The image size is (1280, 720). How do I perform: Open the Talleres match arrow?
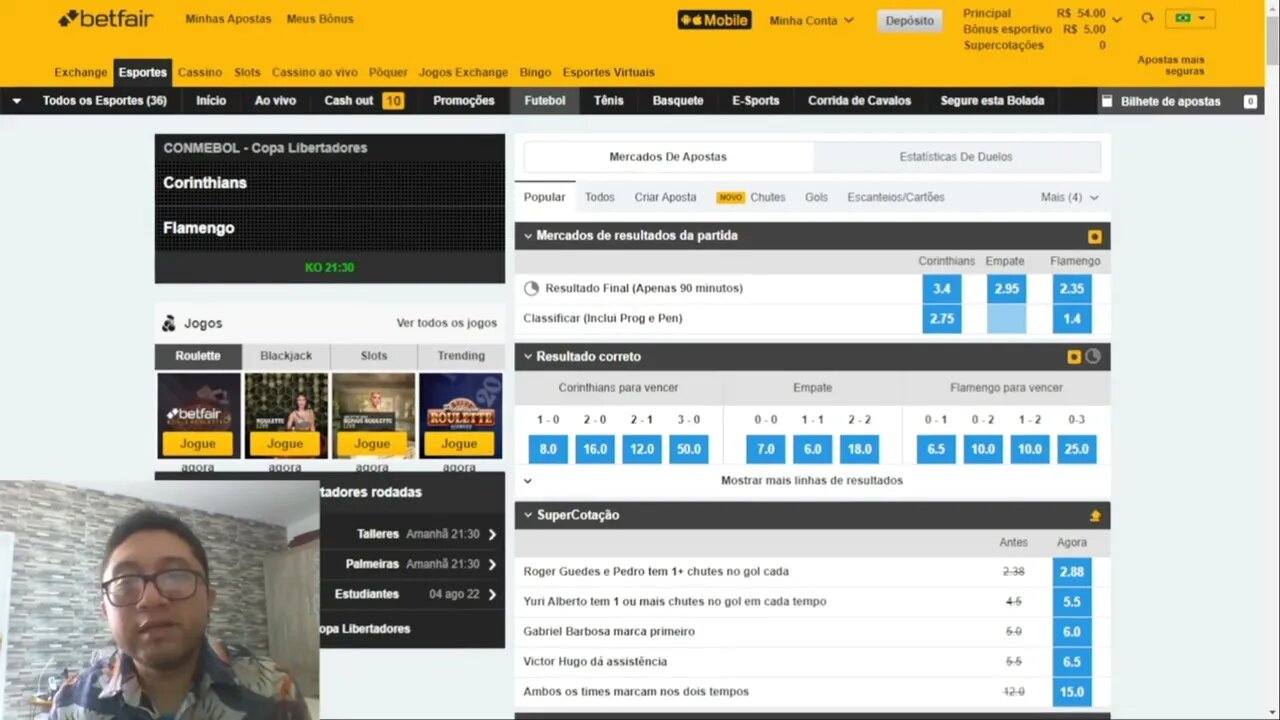[492, 535]
